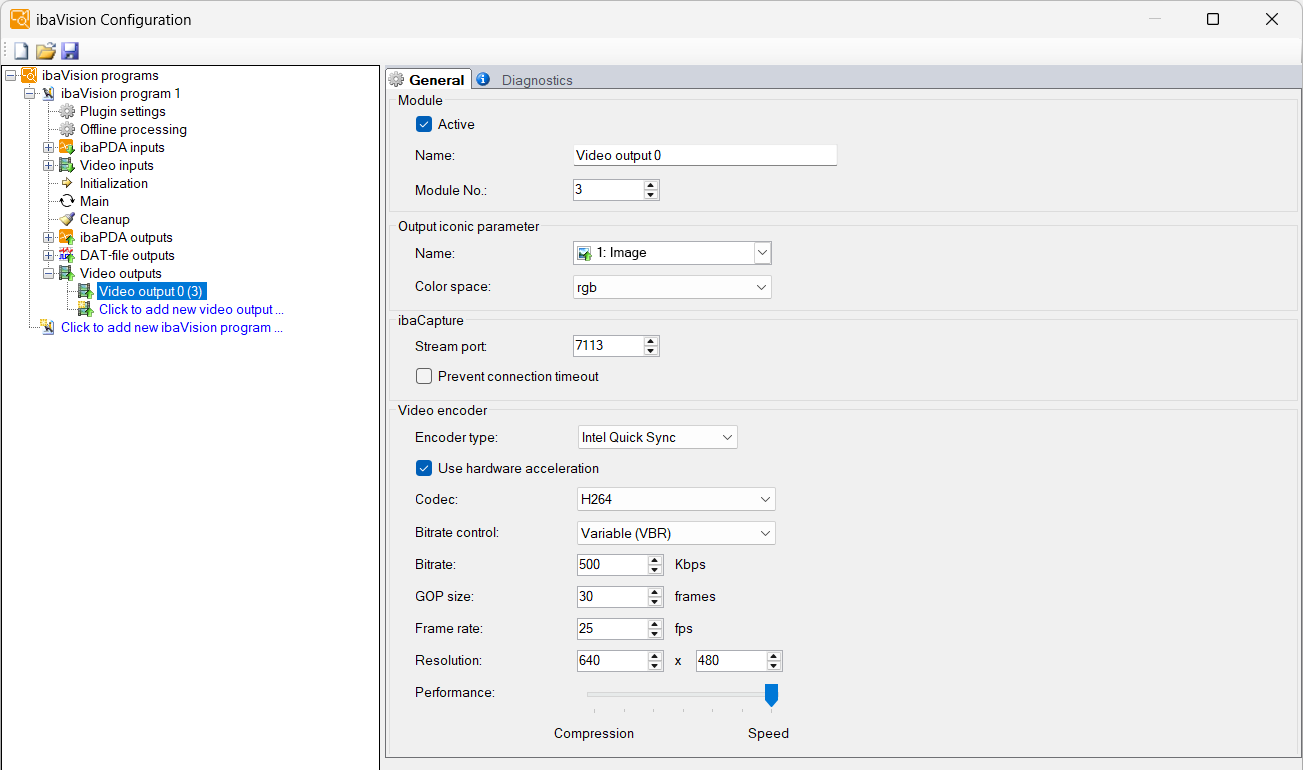The width and height of the screenshot is (1303, 770).
Task: Click the add new ibaVision program icon
Action: tap(48, 327)
